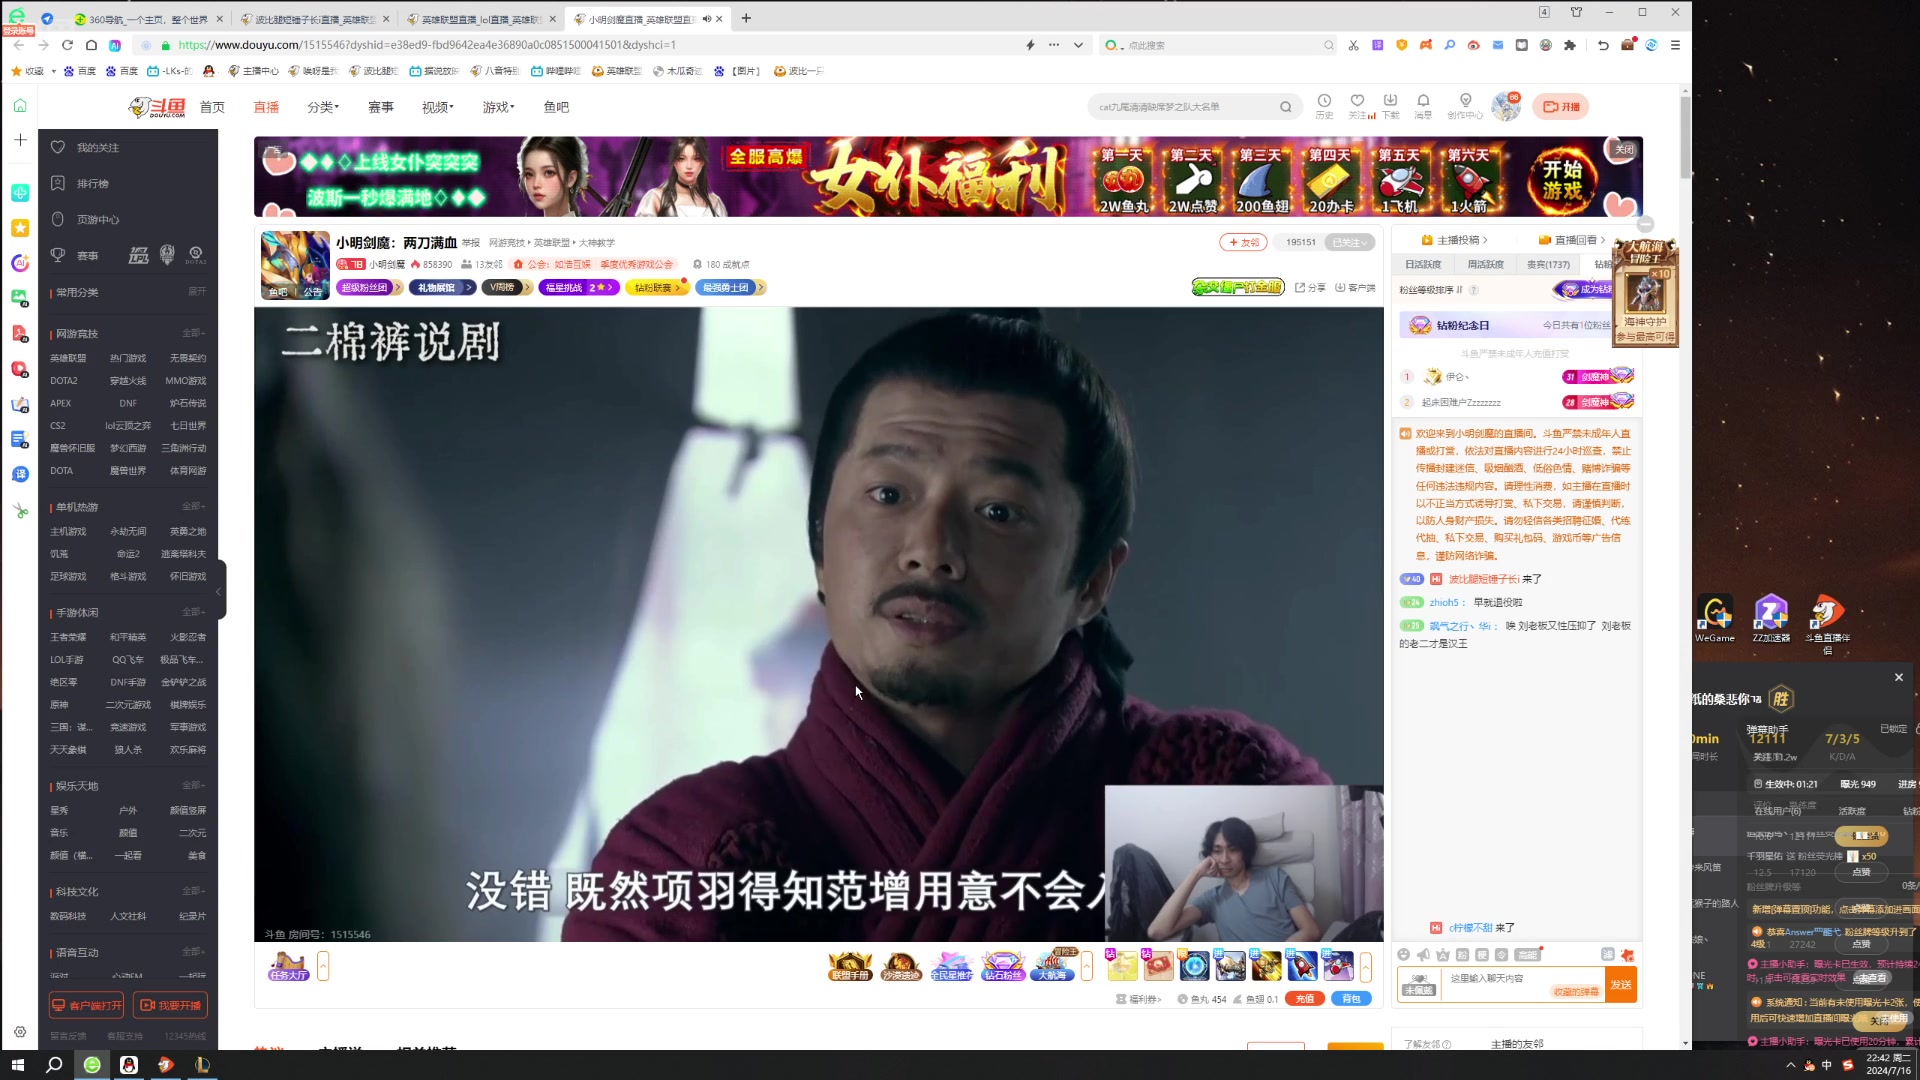Select 赛事 in Douyu nav
Image resolution: width=1920 pixels, height=1080 pixels.
(x=381, y=107)
